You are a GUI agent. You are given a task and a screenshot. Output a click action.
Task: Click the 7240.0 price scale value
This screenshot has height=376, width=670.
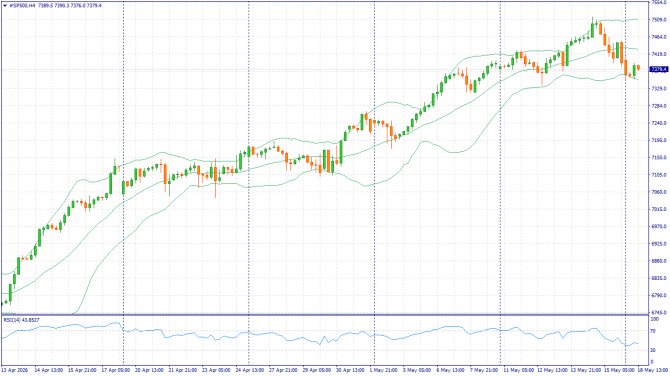click(x=659, y=123)
